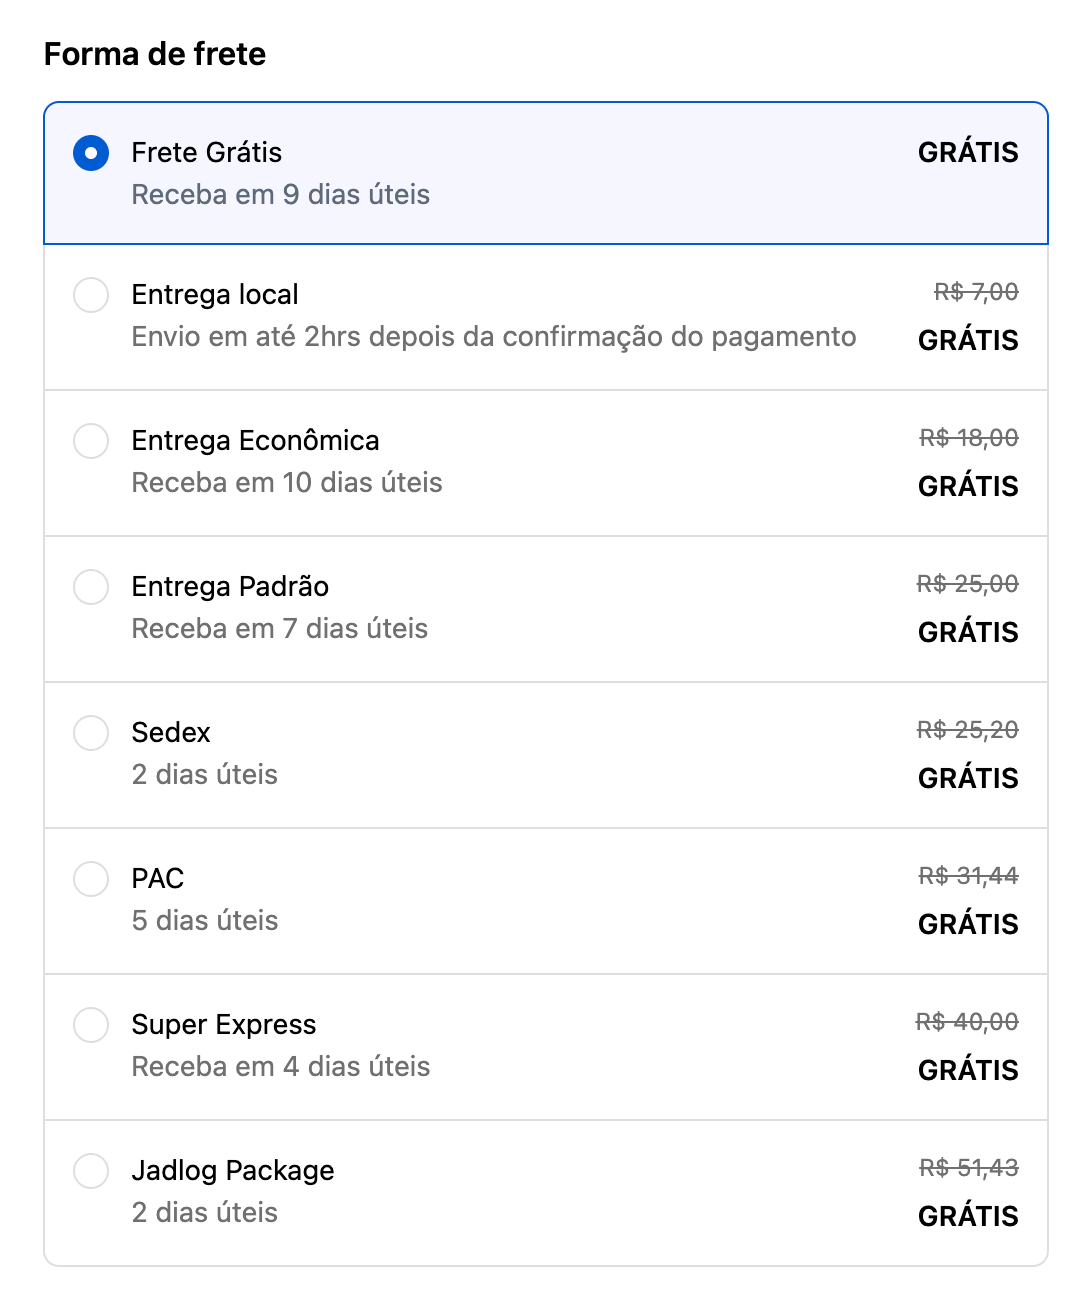This screenshot has width=1090, height=1316.
Task: Click the struck-through R$ 25,20 Sedex price
Action: point(967,730)
